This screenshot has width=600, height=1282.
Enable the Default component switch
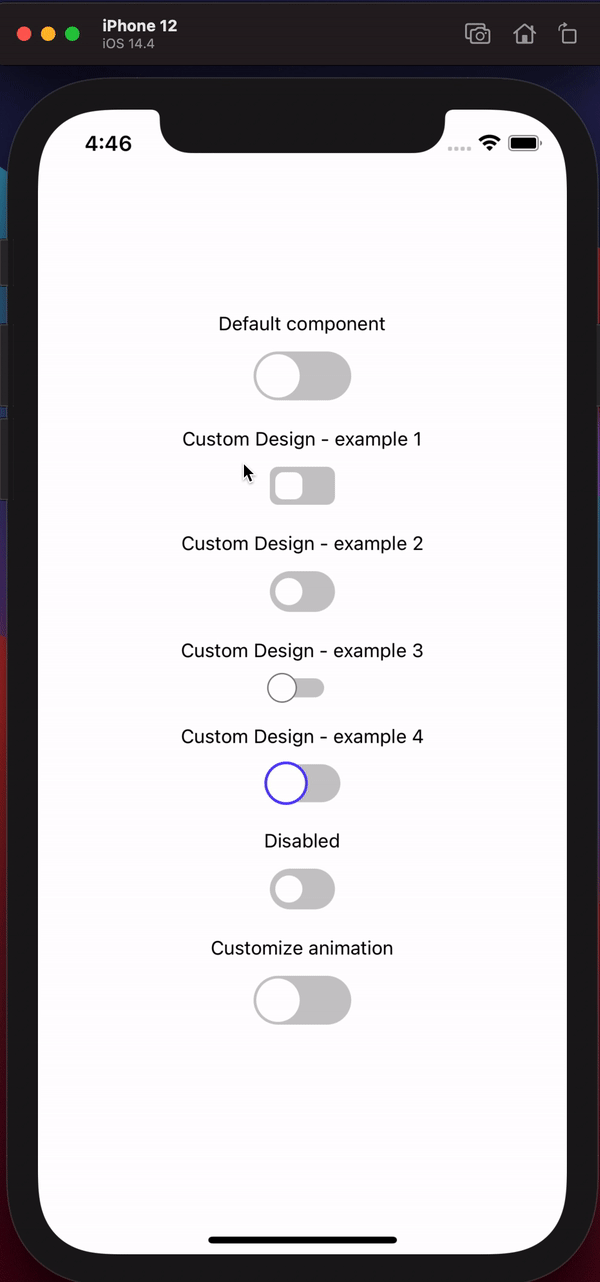[302, 375]
